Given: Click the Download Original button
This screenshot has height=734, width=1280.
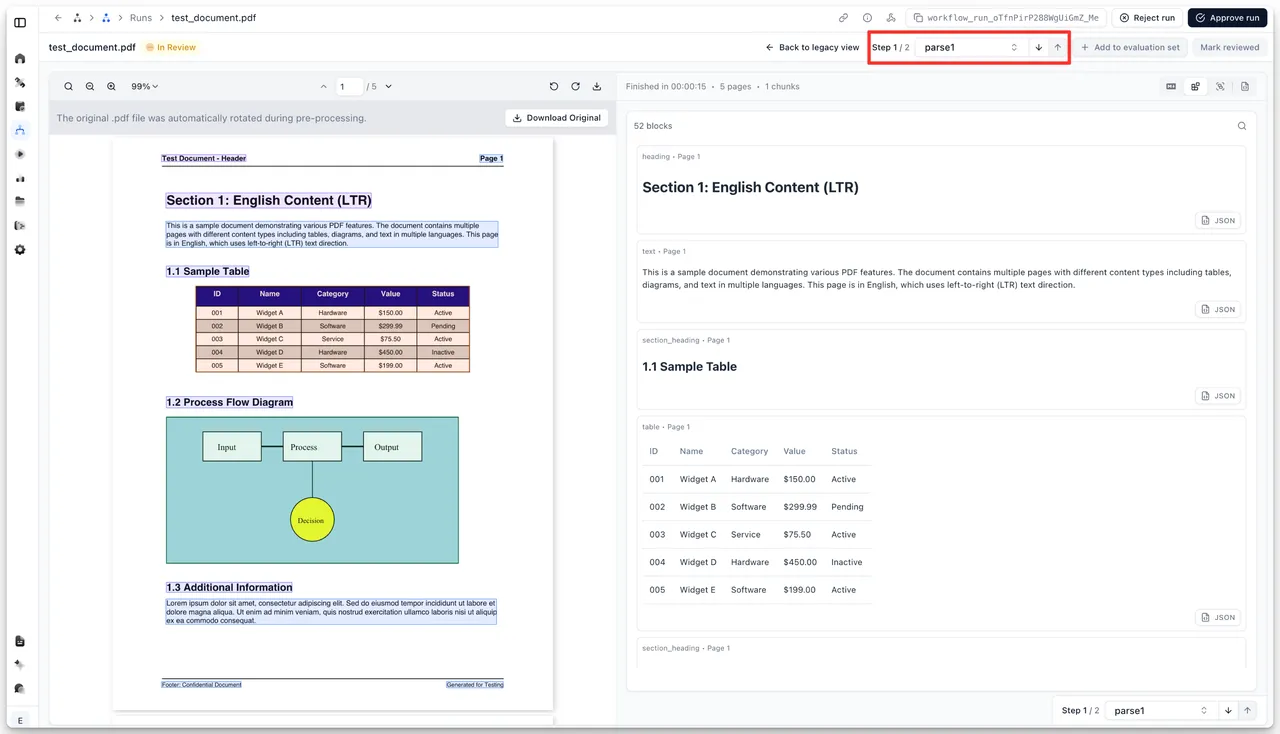Looking at the screenshot, I should 557,117.
